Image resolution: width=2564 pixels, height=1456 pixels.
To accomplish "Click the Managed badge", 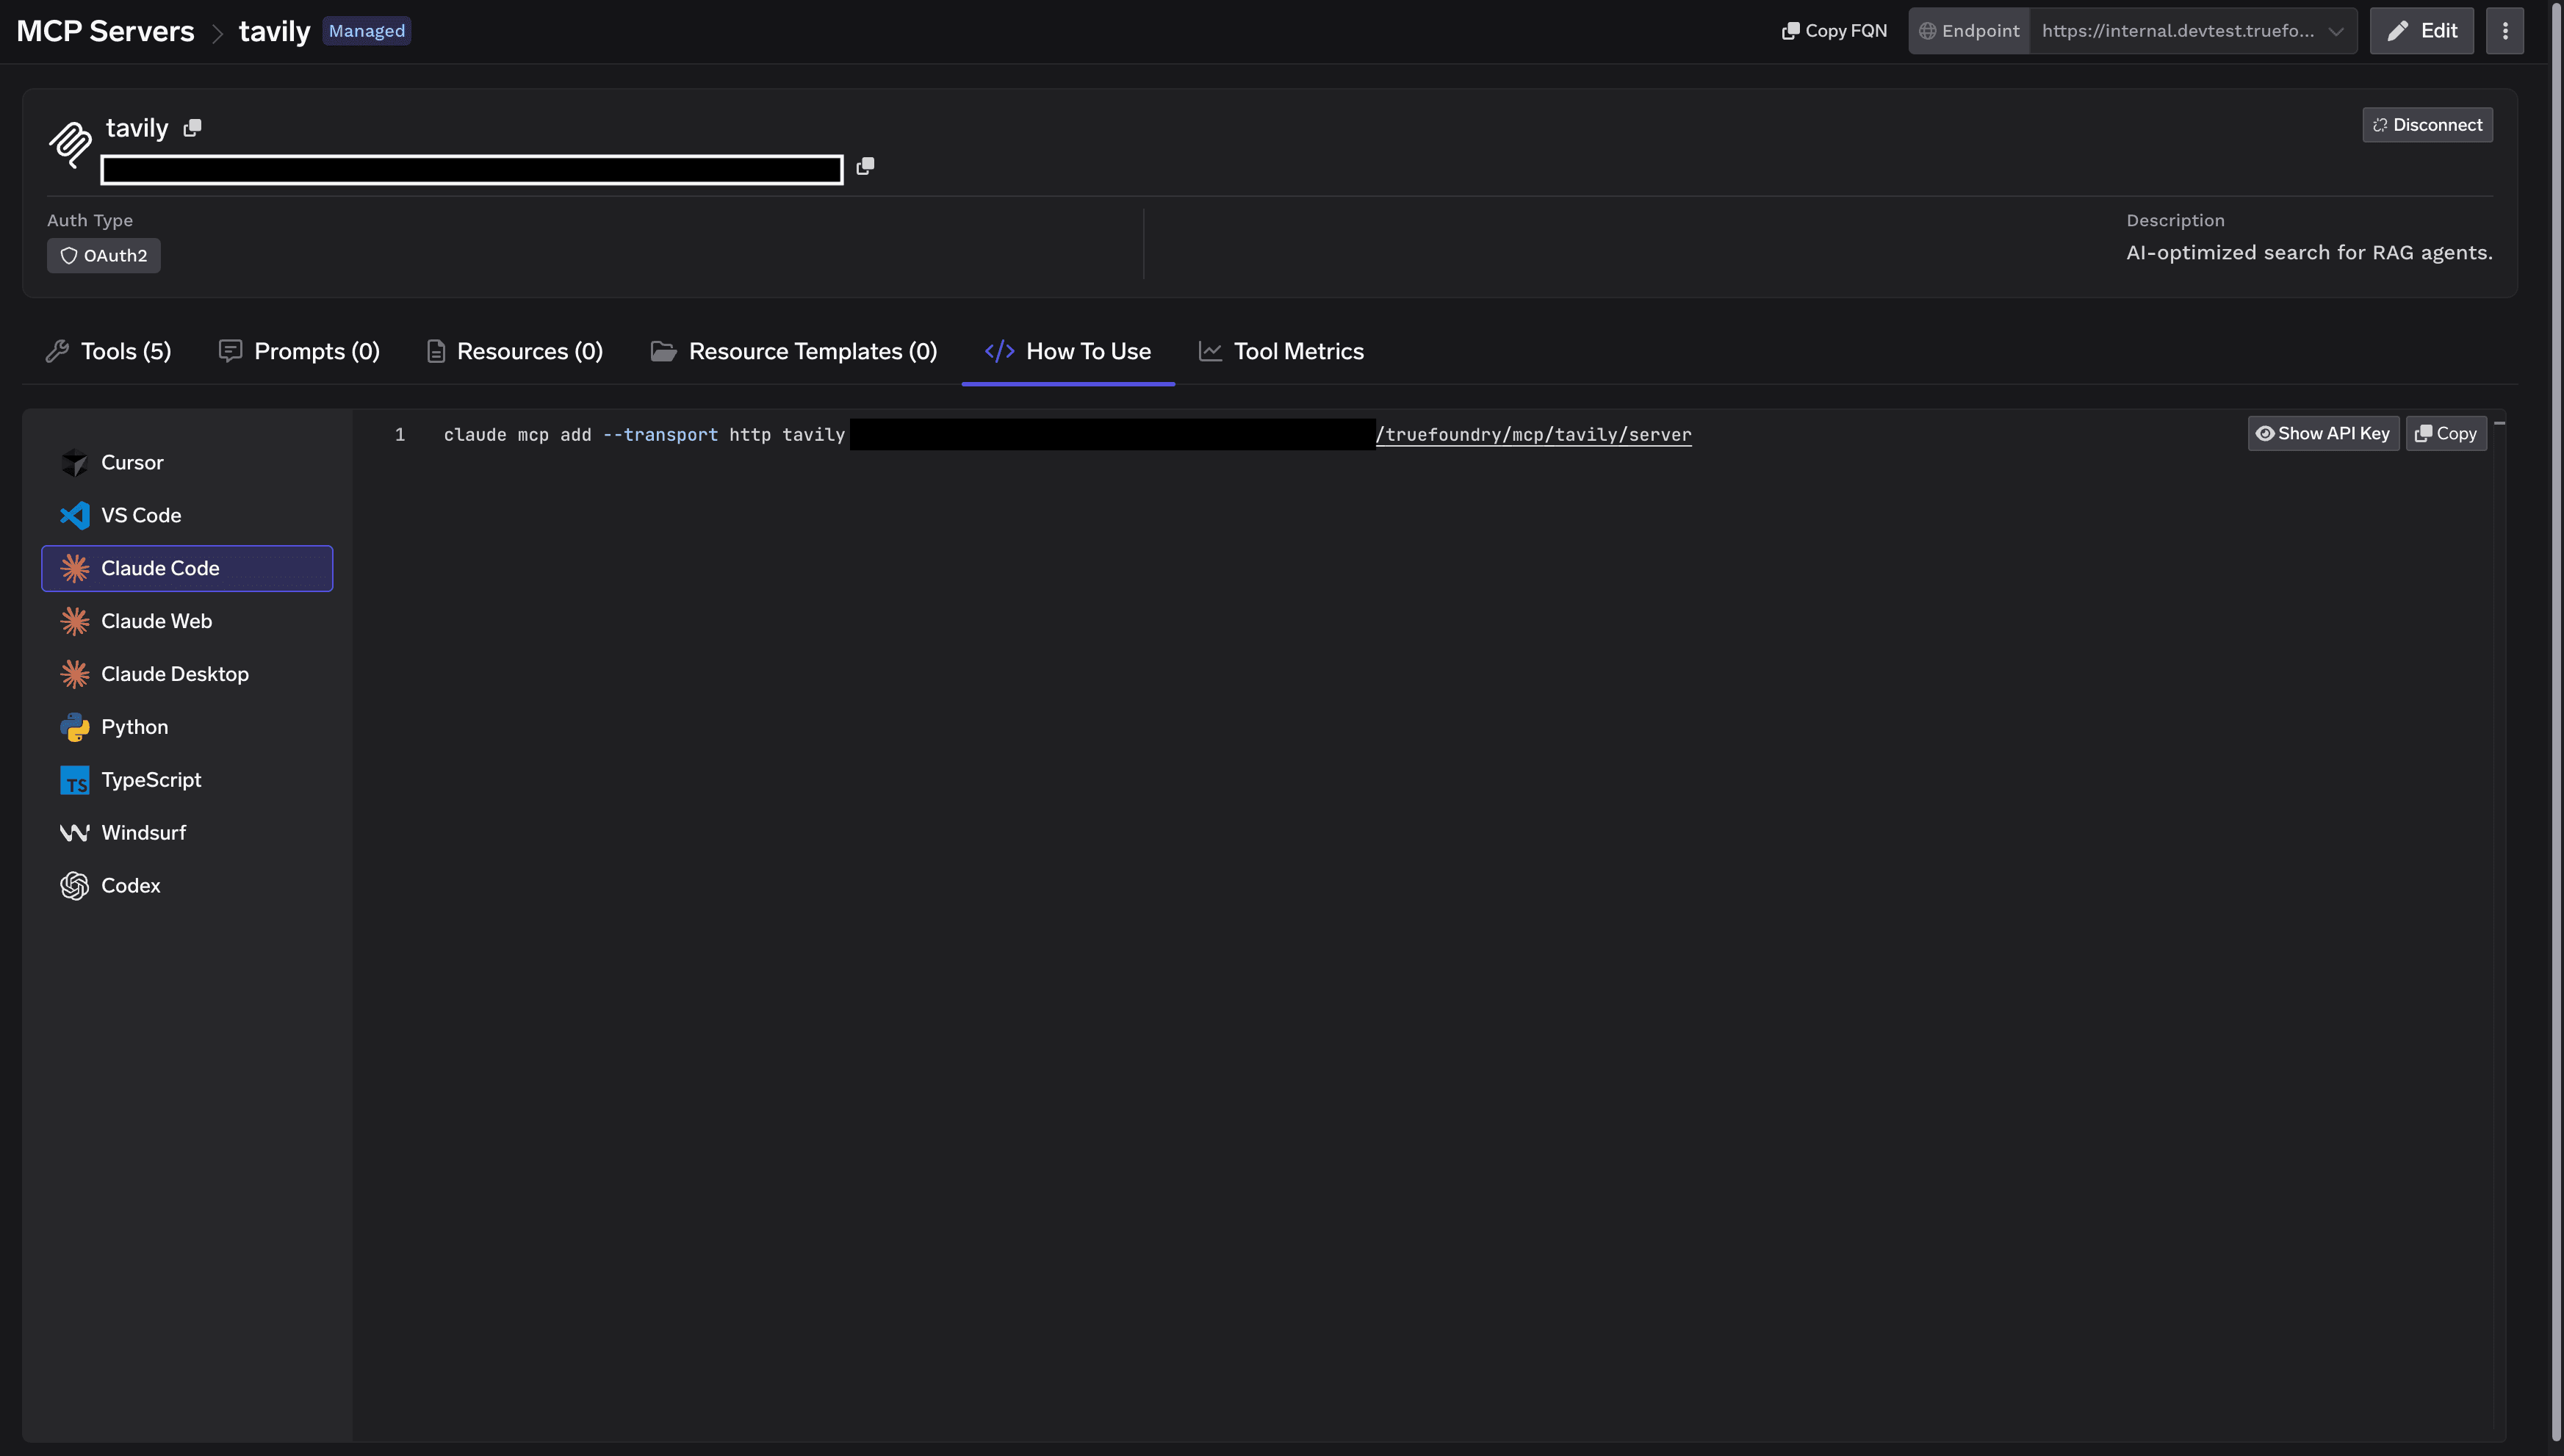I will [367, 31].
